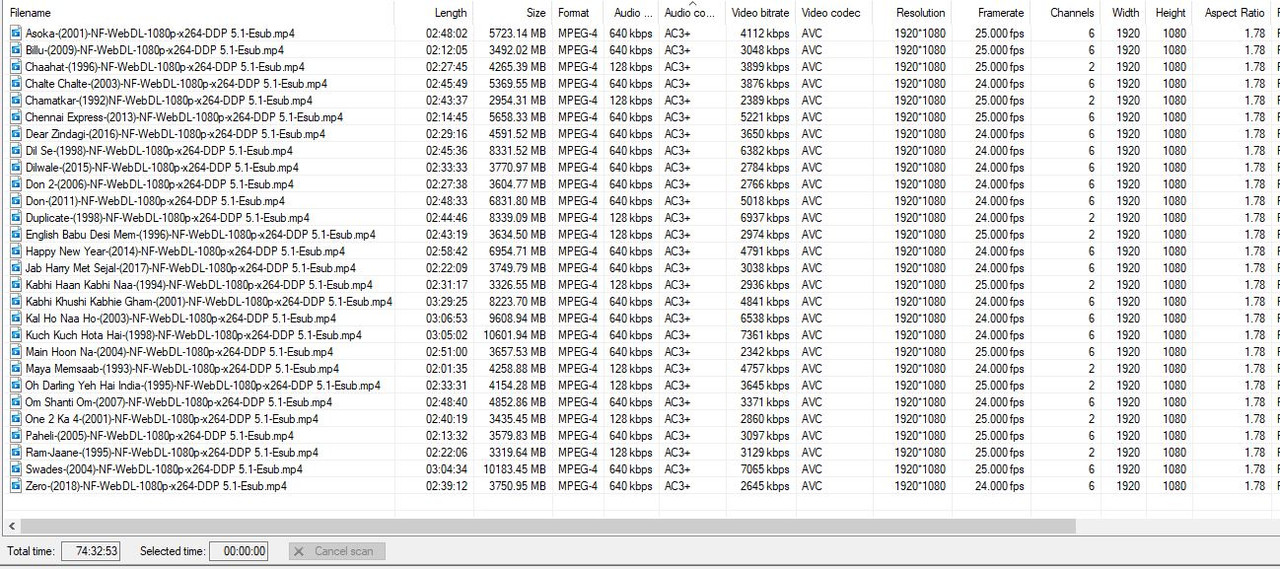Select the Paheli-(2005) file name
1280x569 pixels.
(160, 436)
